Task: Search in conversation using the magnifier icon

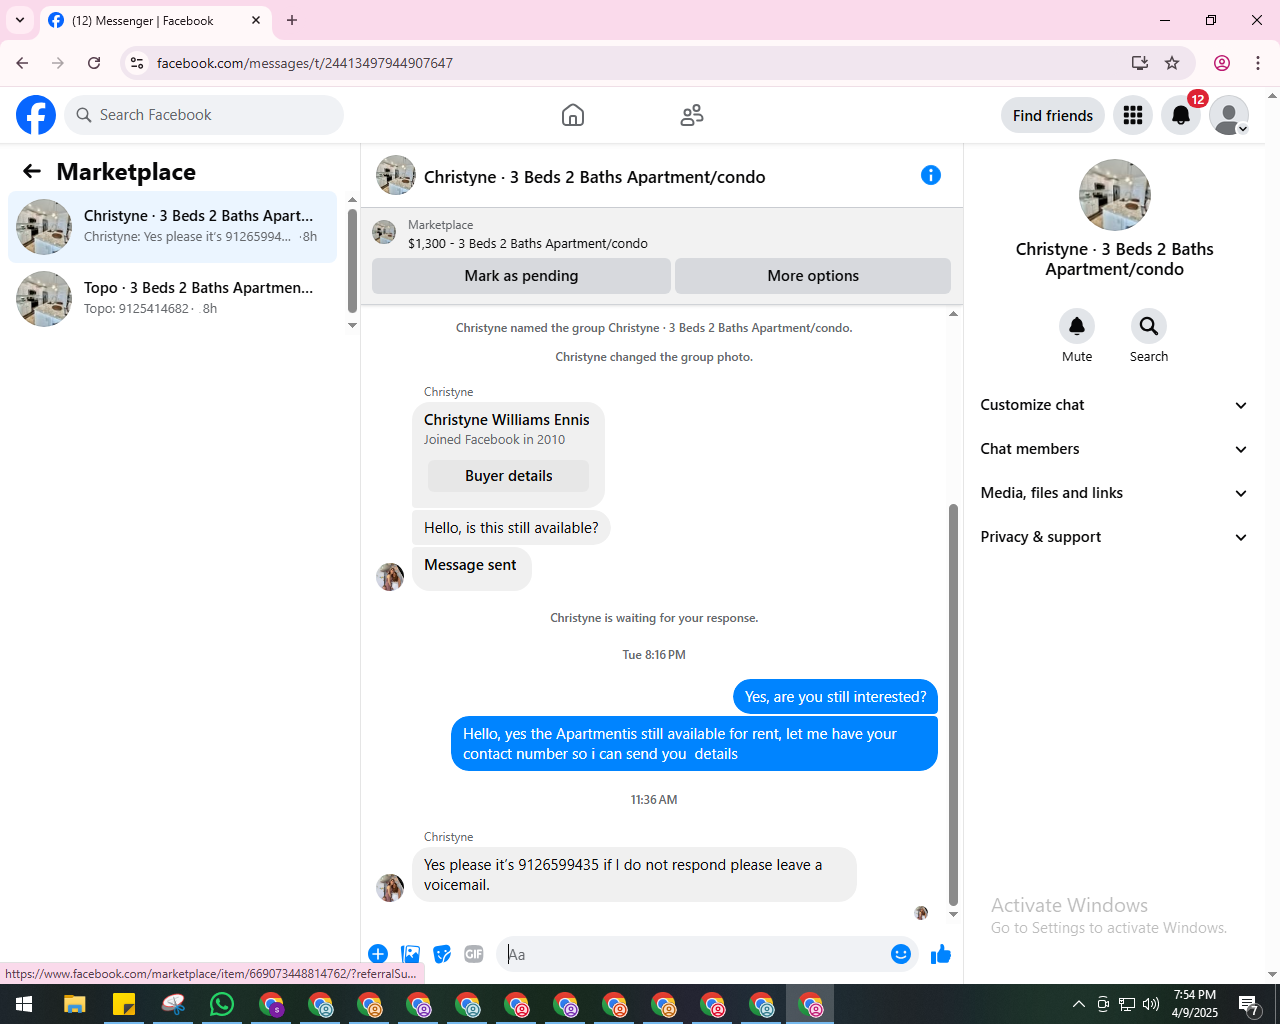Action: click(x=1149, y=326)
